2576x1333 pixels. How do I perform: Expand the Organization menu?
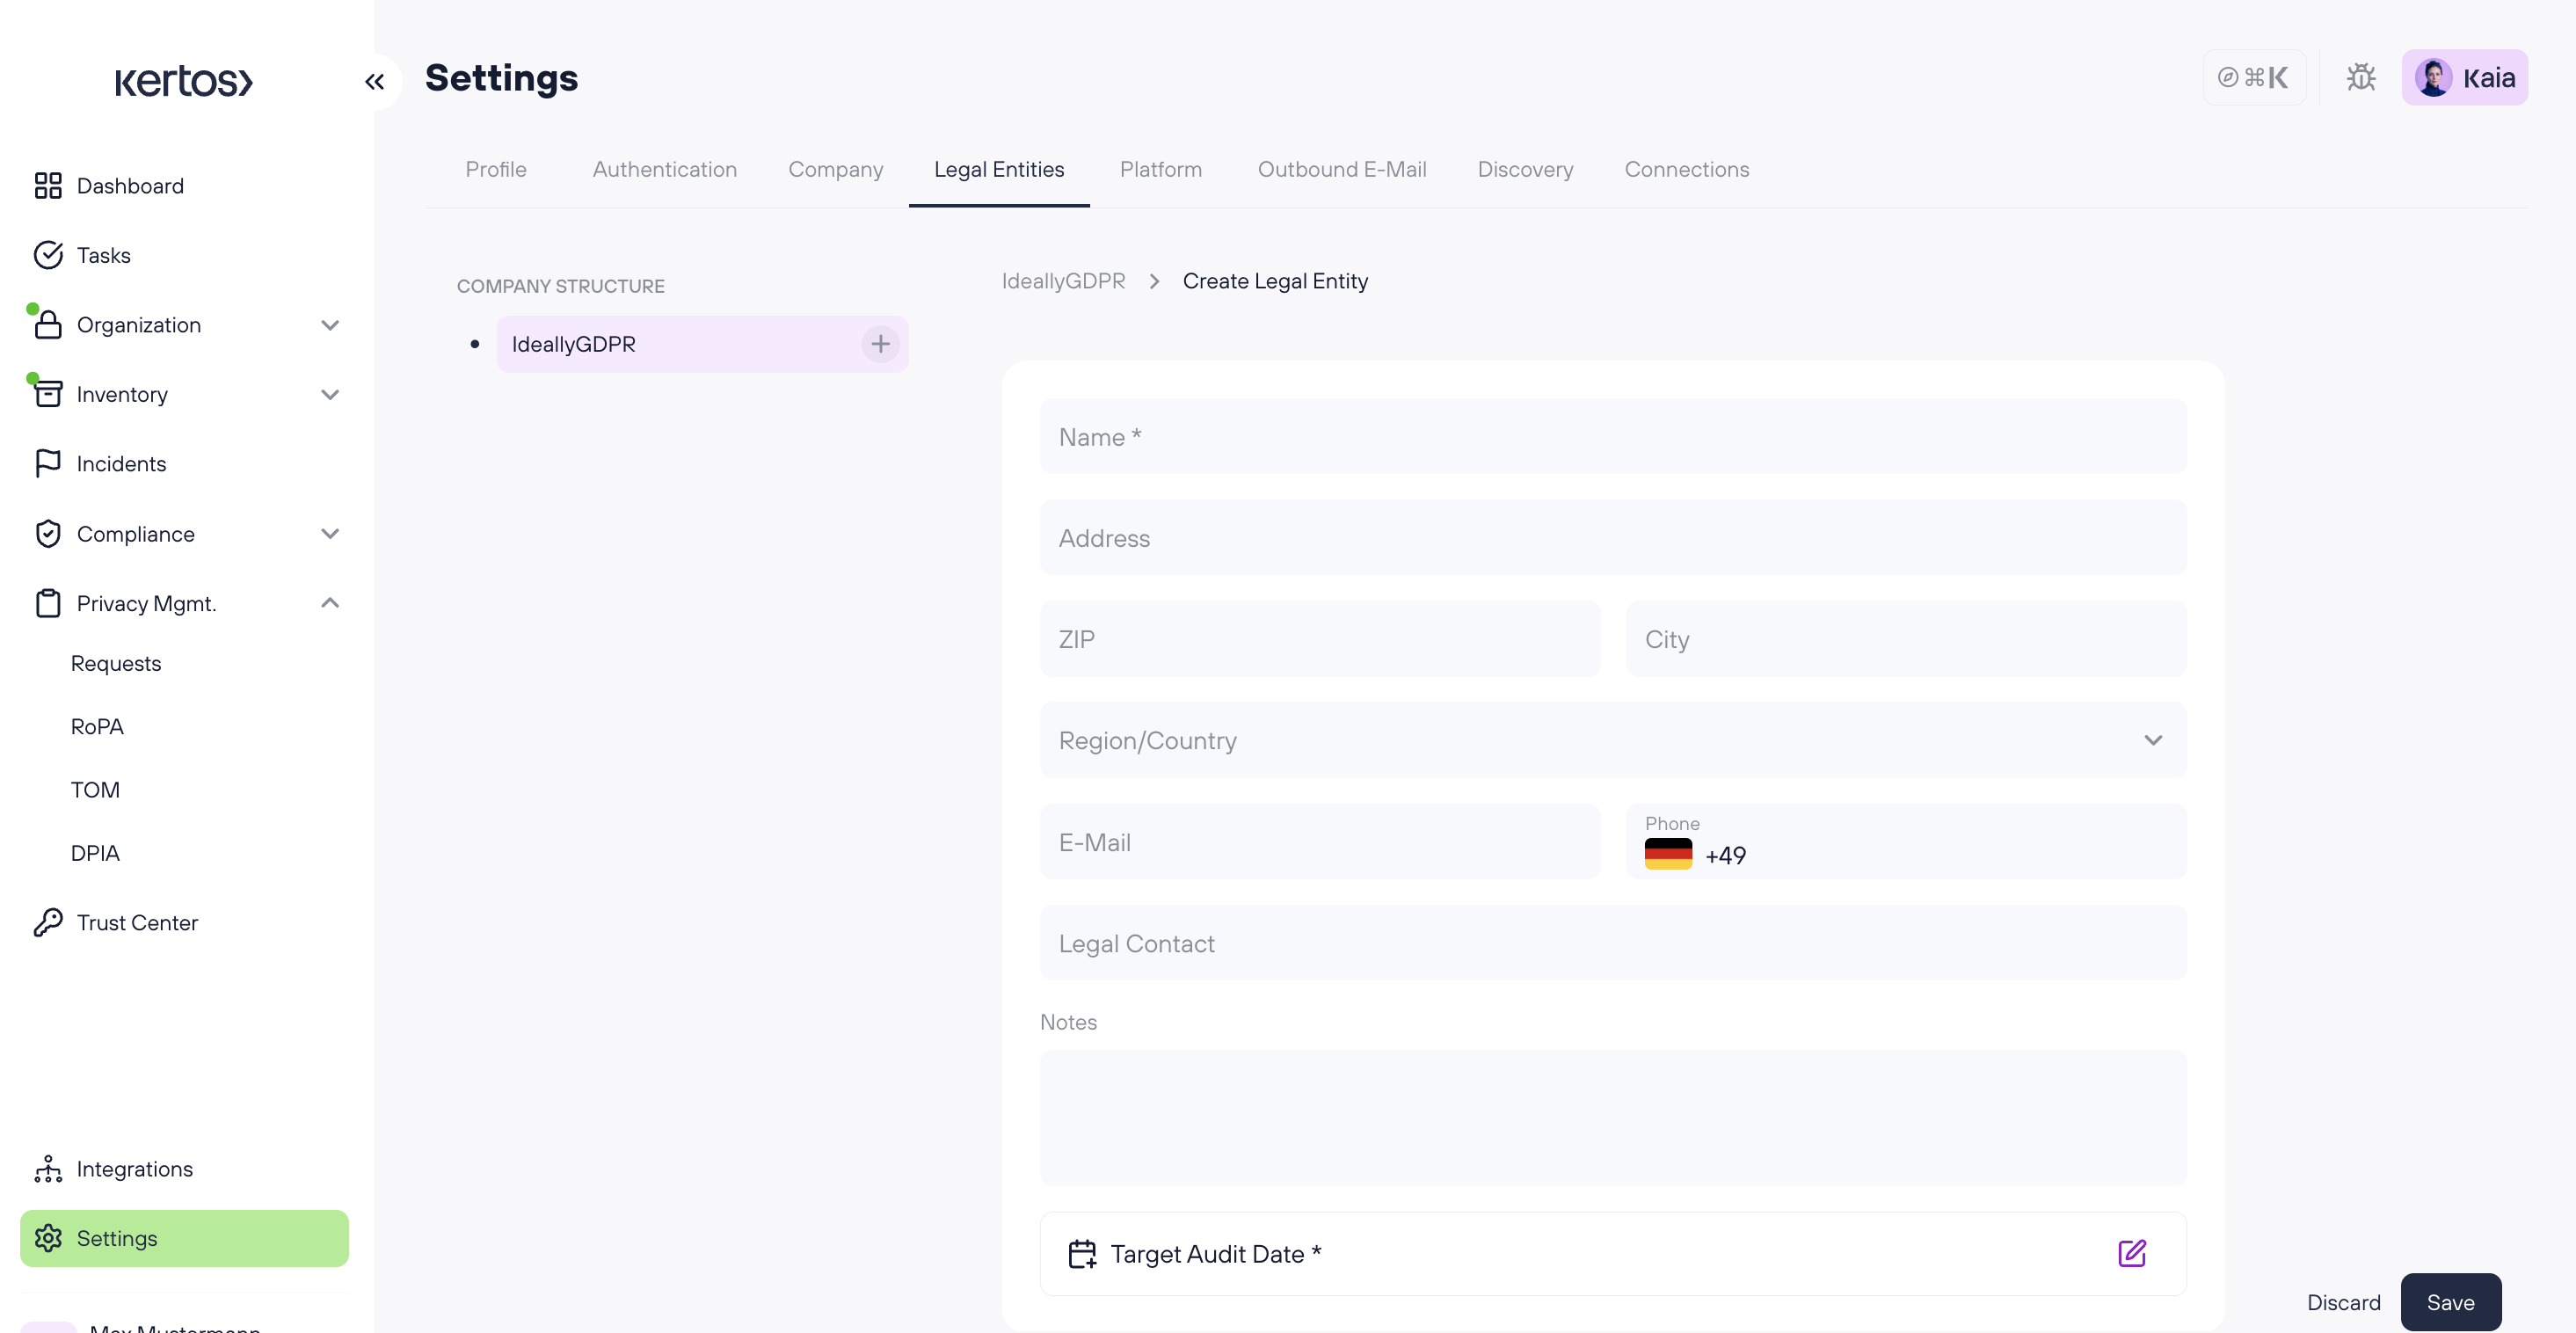pyautogui.click(x=330, y=325)
